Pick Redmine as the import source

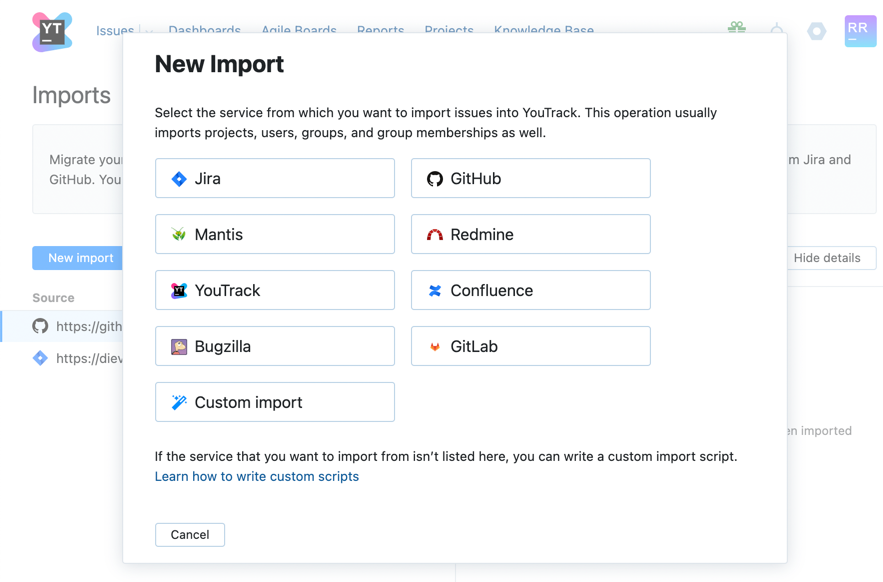point(530,234)
